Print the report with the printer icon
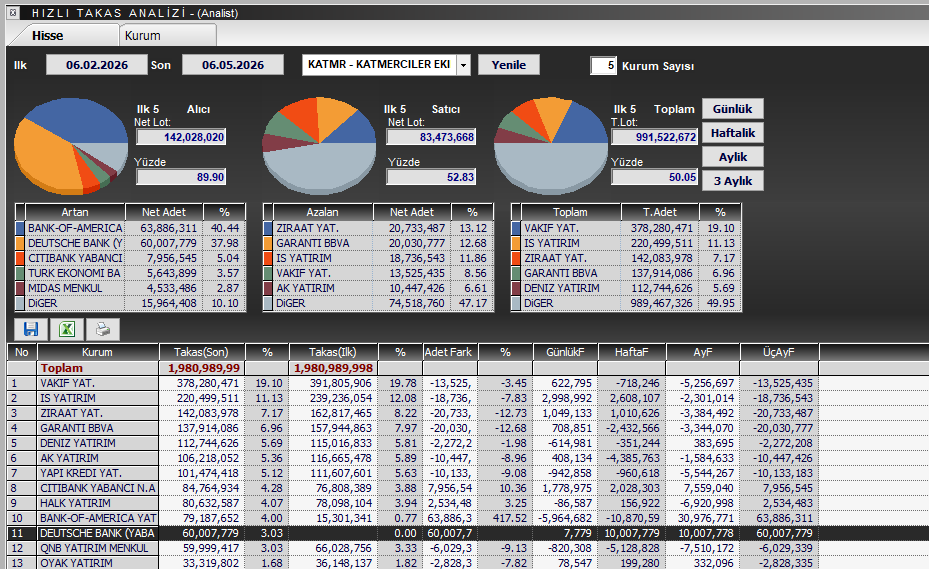 tap(102, 330)
